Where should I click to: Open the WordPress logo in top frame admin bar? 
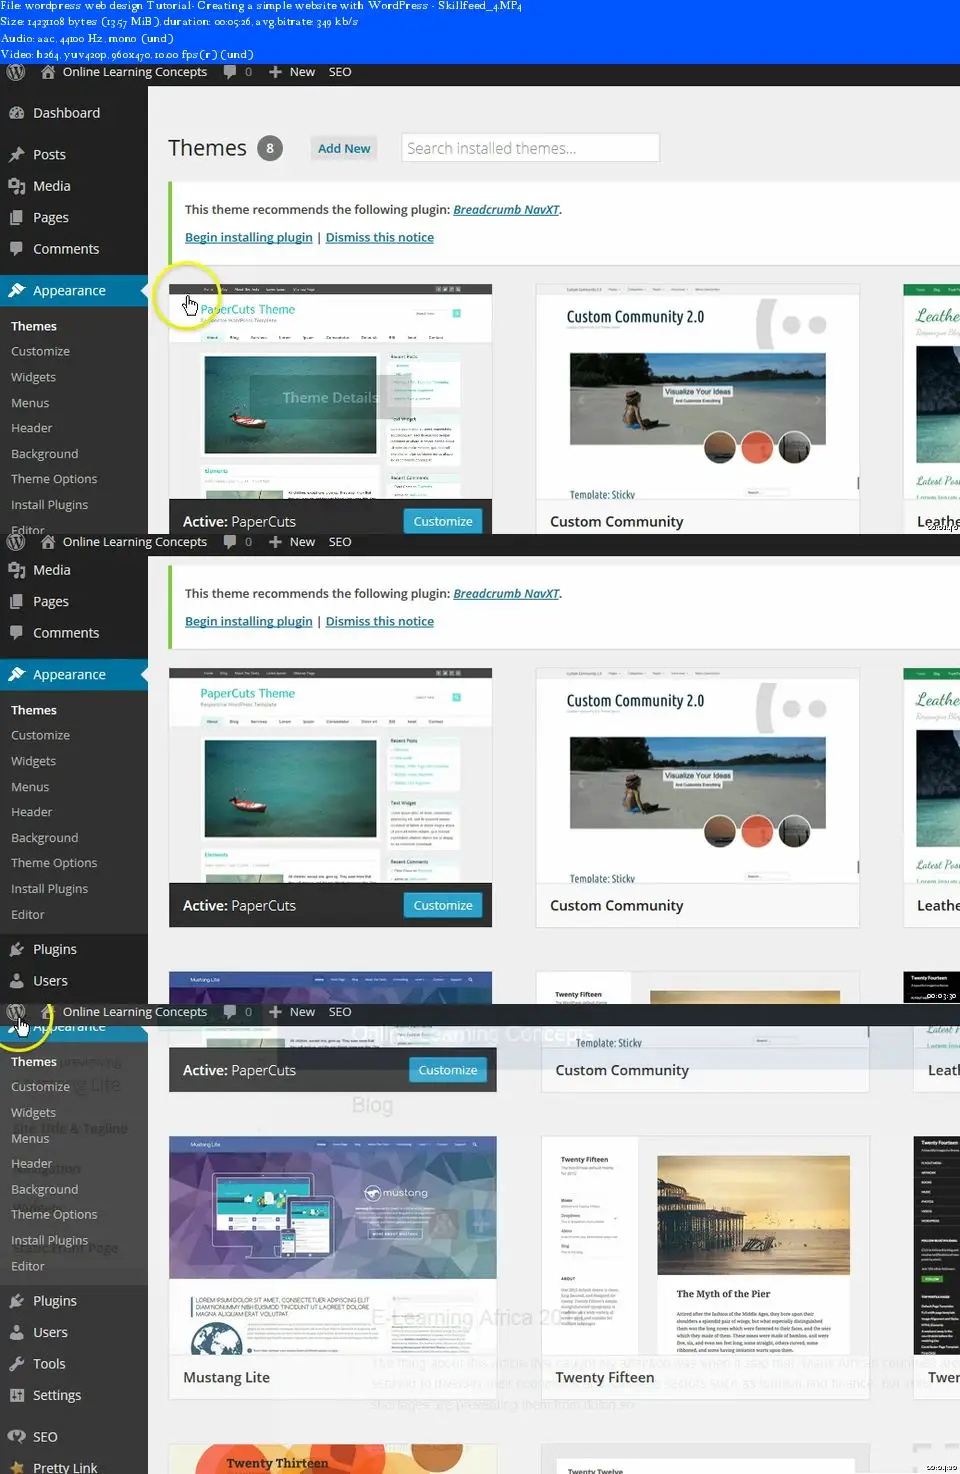pos(15,72)
